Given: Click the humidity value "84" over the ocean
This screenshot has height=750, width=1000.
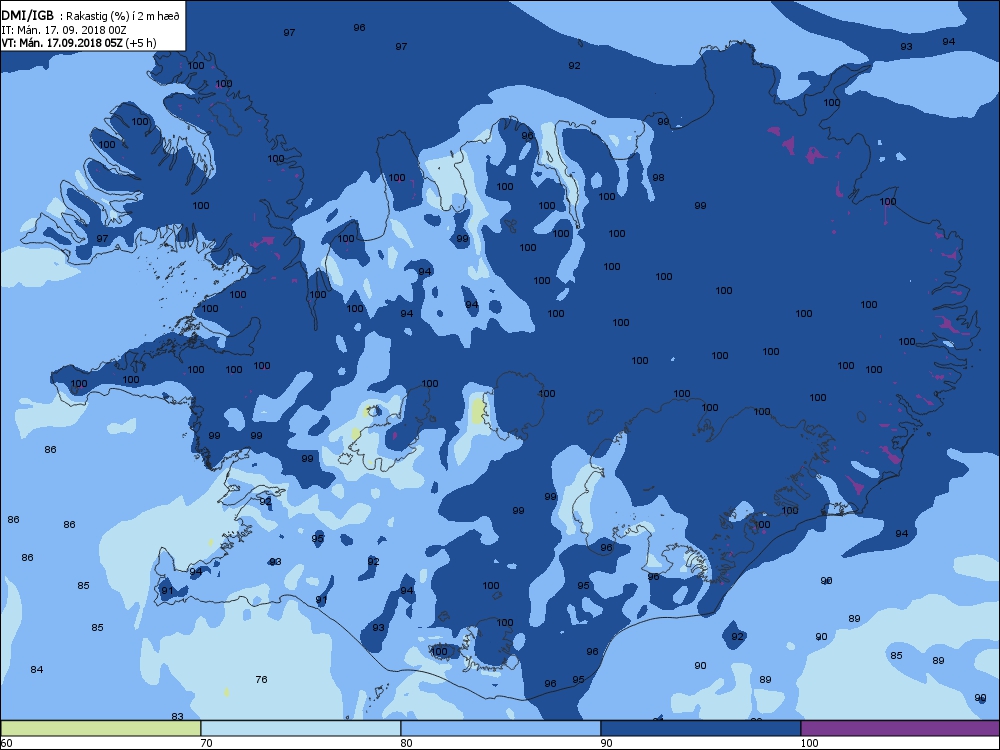Looking at the screenshot, I should [x=37, y=670].
